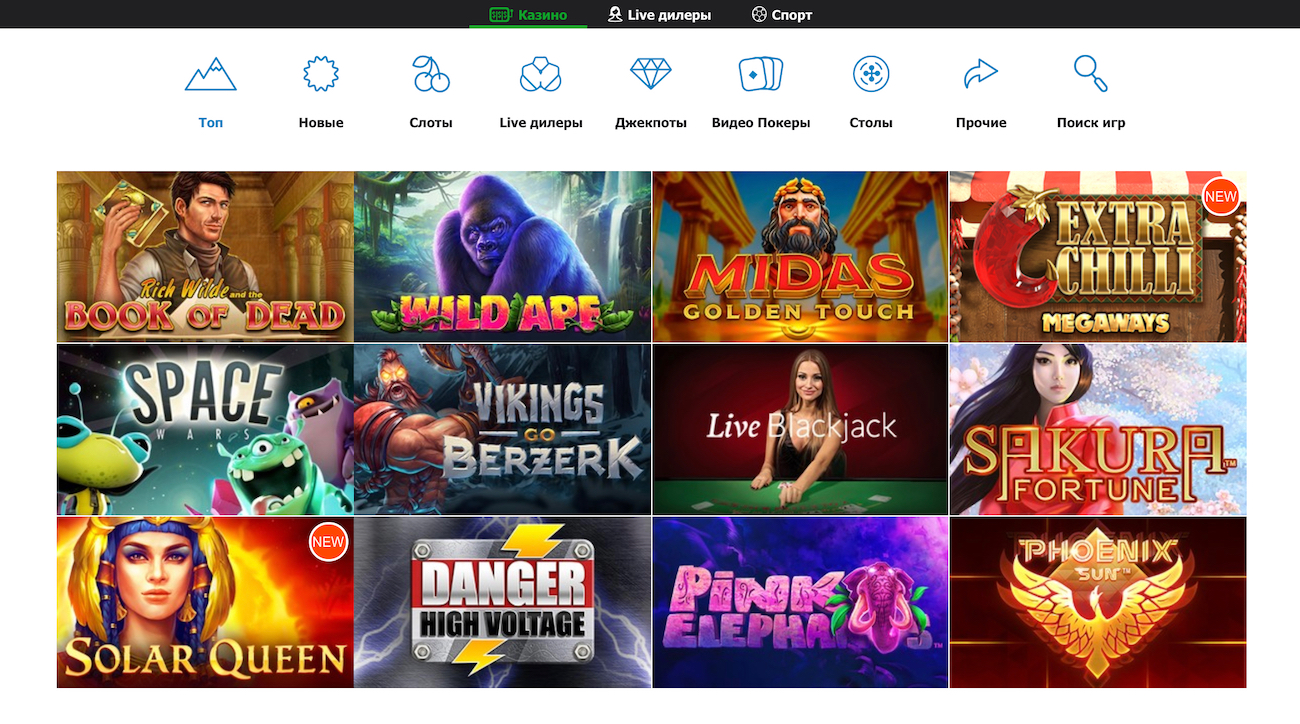Open Midas Golden Touch game tile
Image resolution: width=1300 pixels, height=724 pixels.
[800, 257]
